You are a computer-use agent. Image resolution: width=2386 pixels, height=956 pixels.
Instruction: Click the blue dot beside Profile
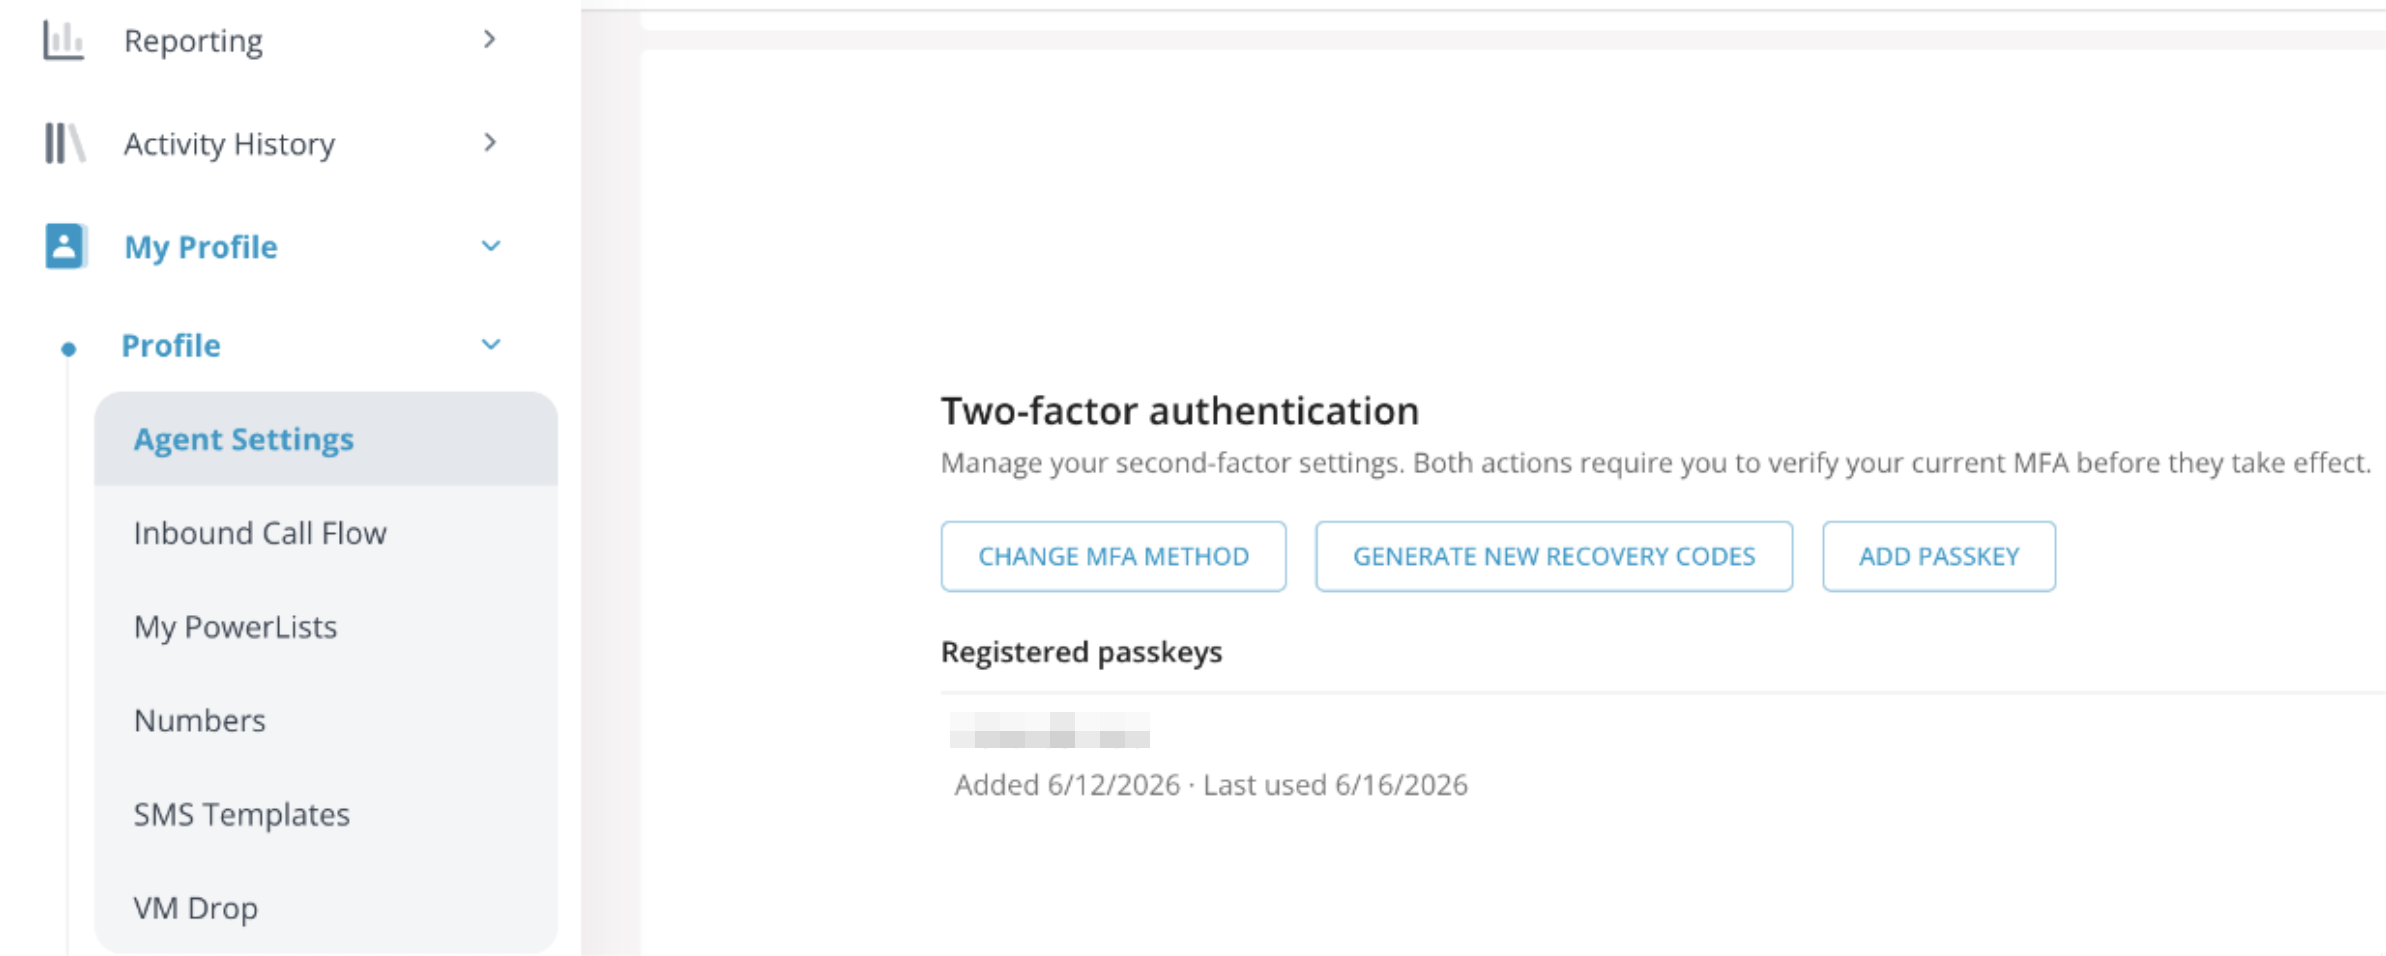(x=68, y=349)
